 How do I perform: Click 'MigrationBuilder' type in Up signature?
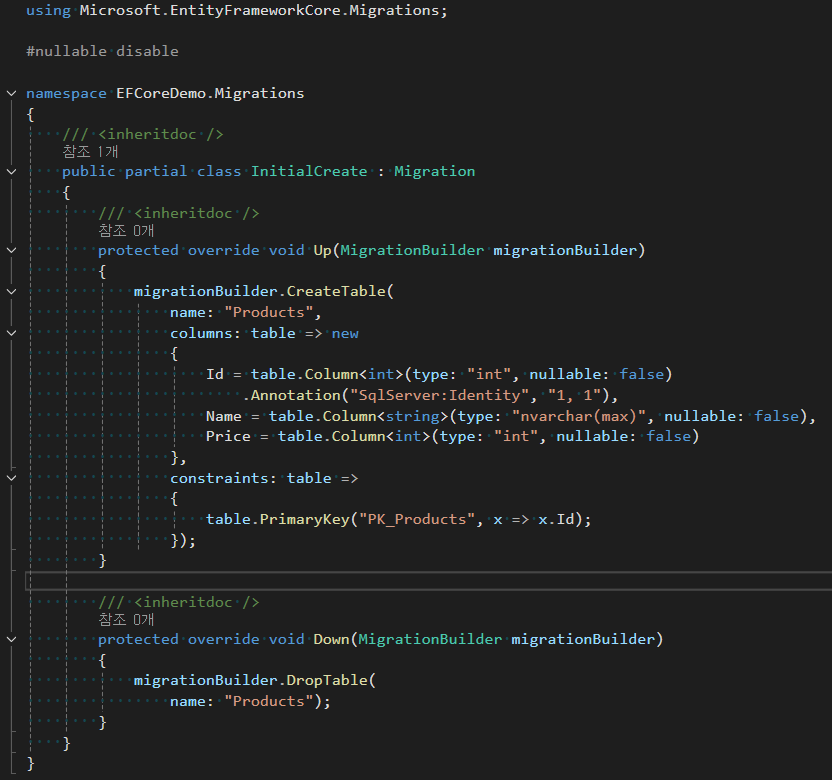(x=412, y=250)
